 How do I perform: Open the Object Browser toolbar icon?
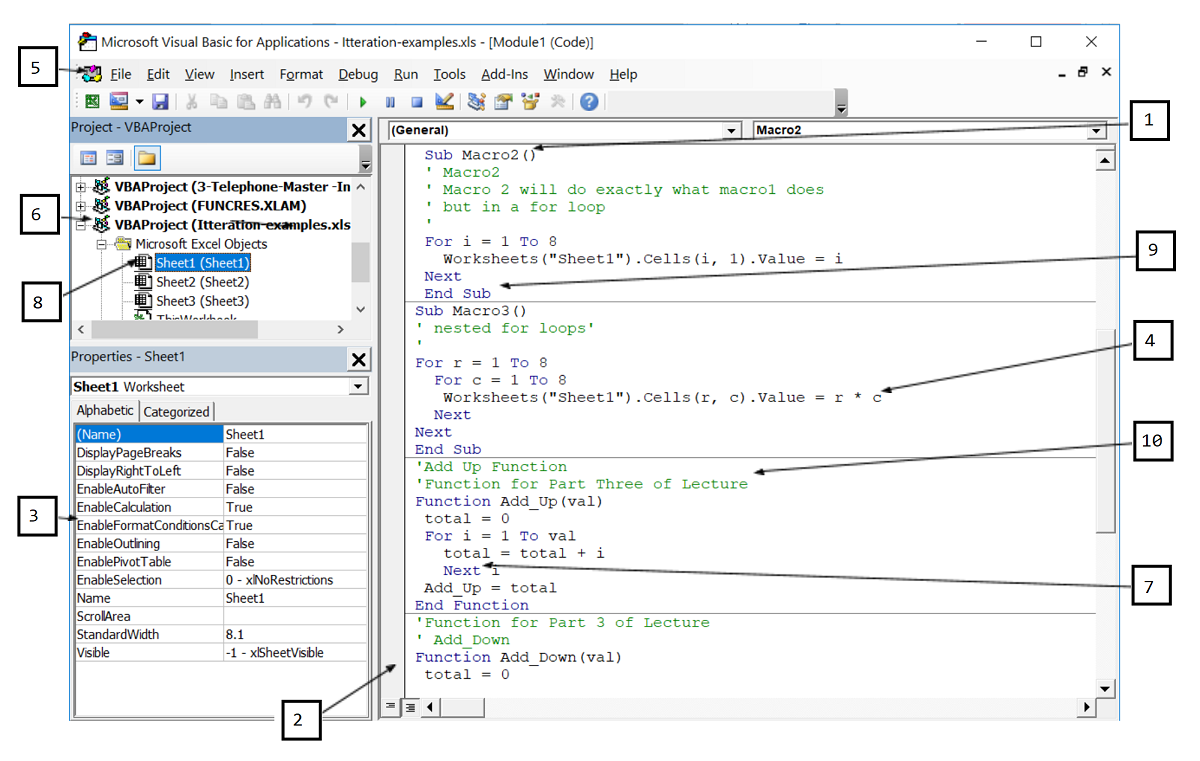[x=530, y=102]
